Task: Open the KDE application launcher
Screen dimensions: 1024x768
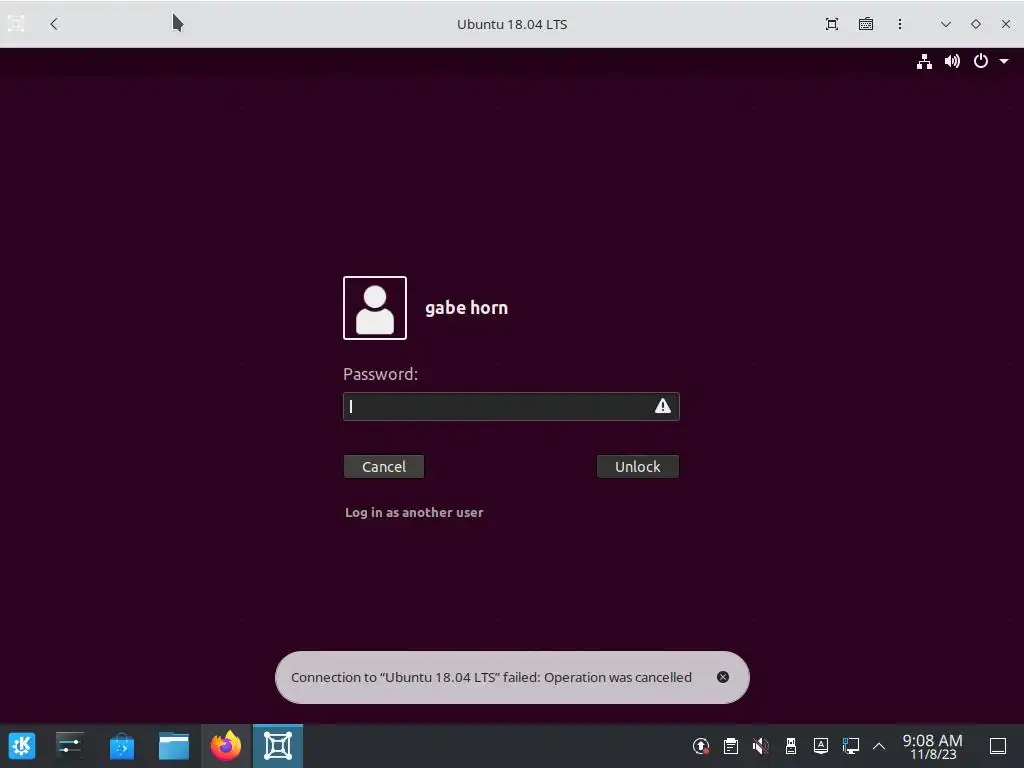Action: pos(22,746)
